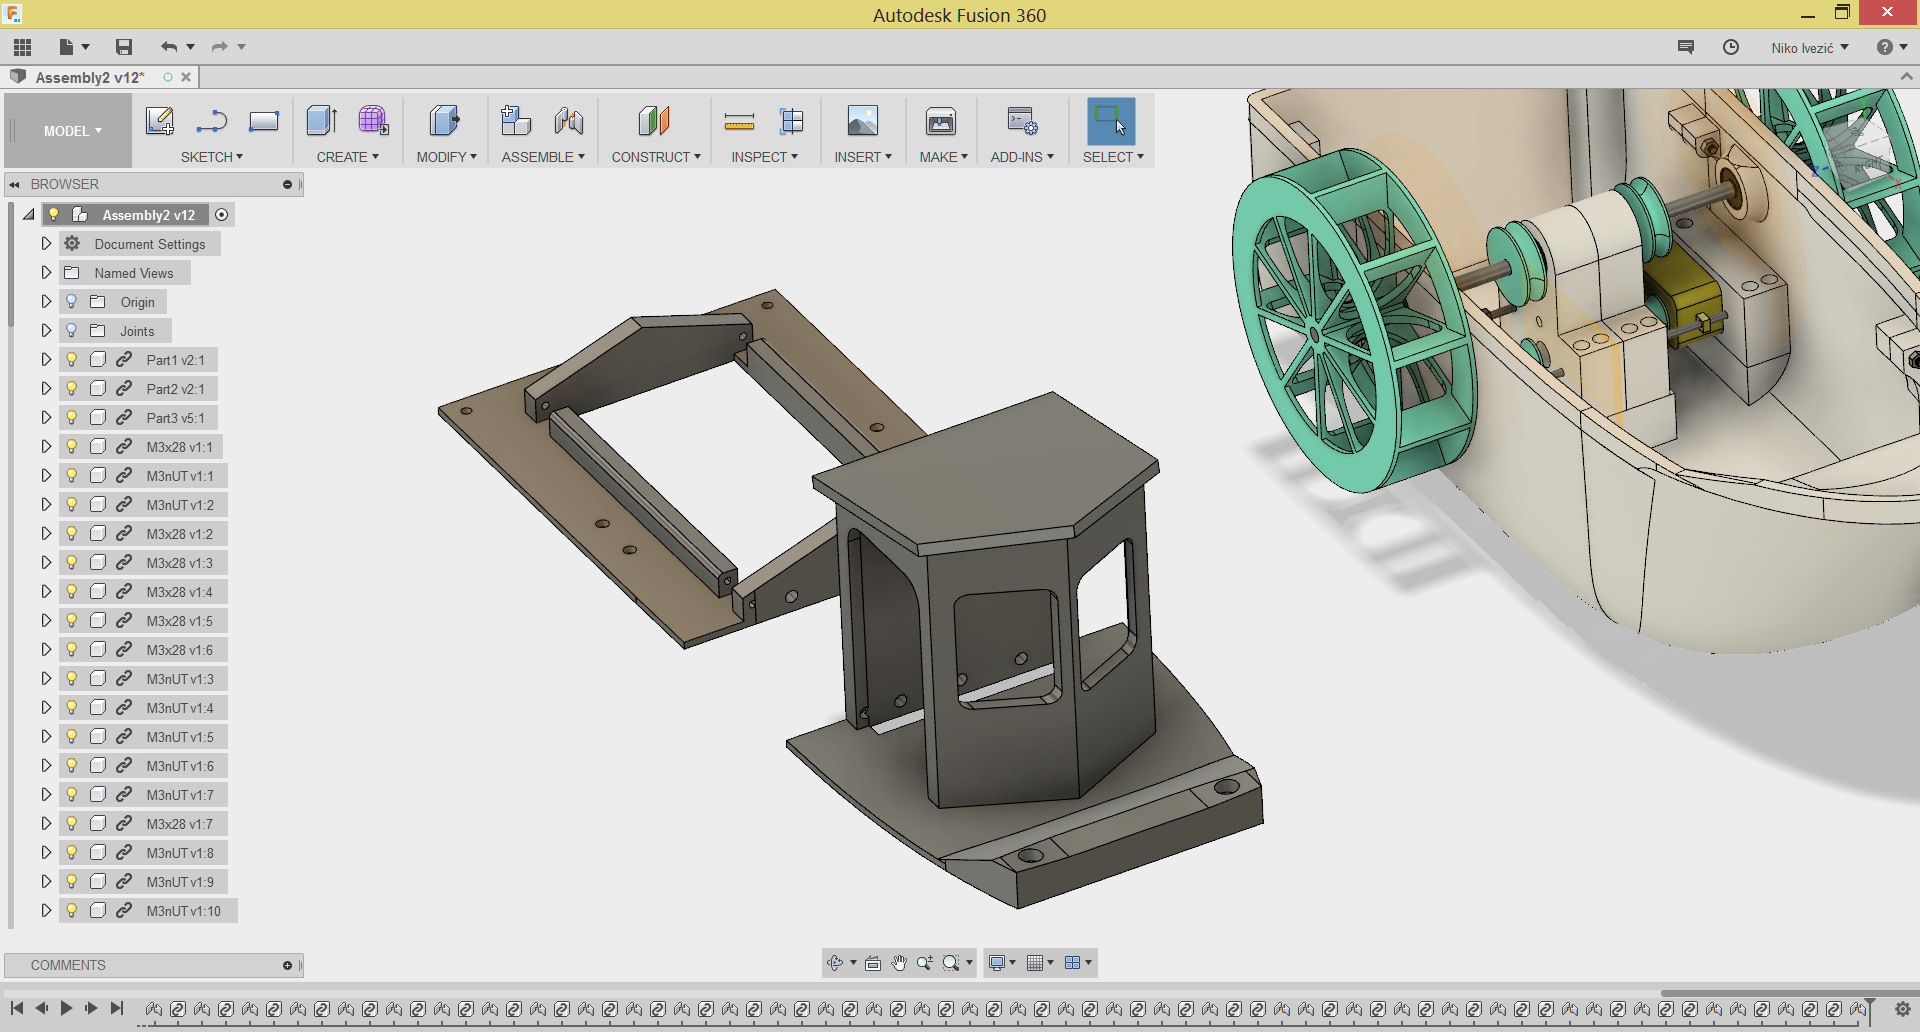Toggle visibility bulb of Joints folder

72,330
